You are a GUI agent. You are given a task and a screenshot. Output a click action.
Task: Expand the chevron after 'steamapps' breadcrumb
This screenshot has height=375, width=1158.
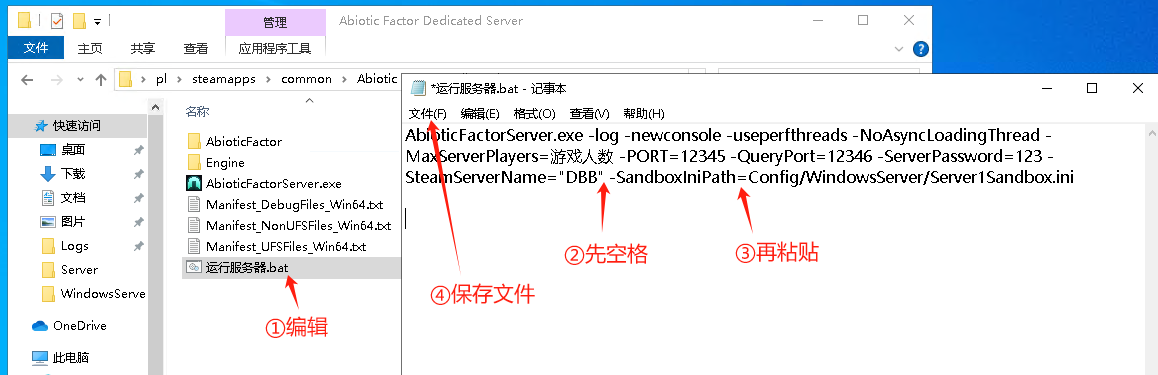(x=269, y=80)
